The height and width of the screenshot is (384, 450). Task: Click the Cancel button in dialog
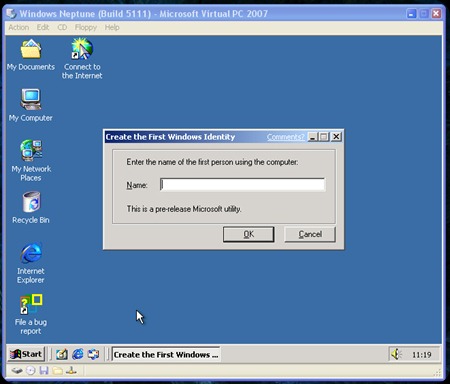pyautogui.click(x=310, y=234)
